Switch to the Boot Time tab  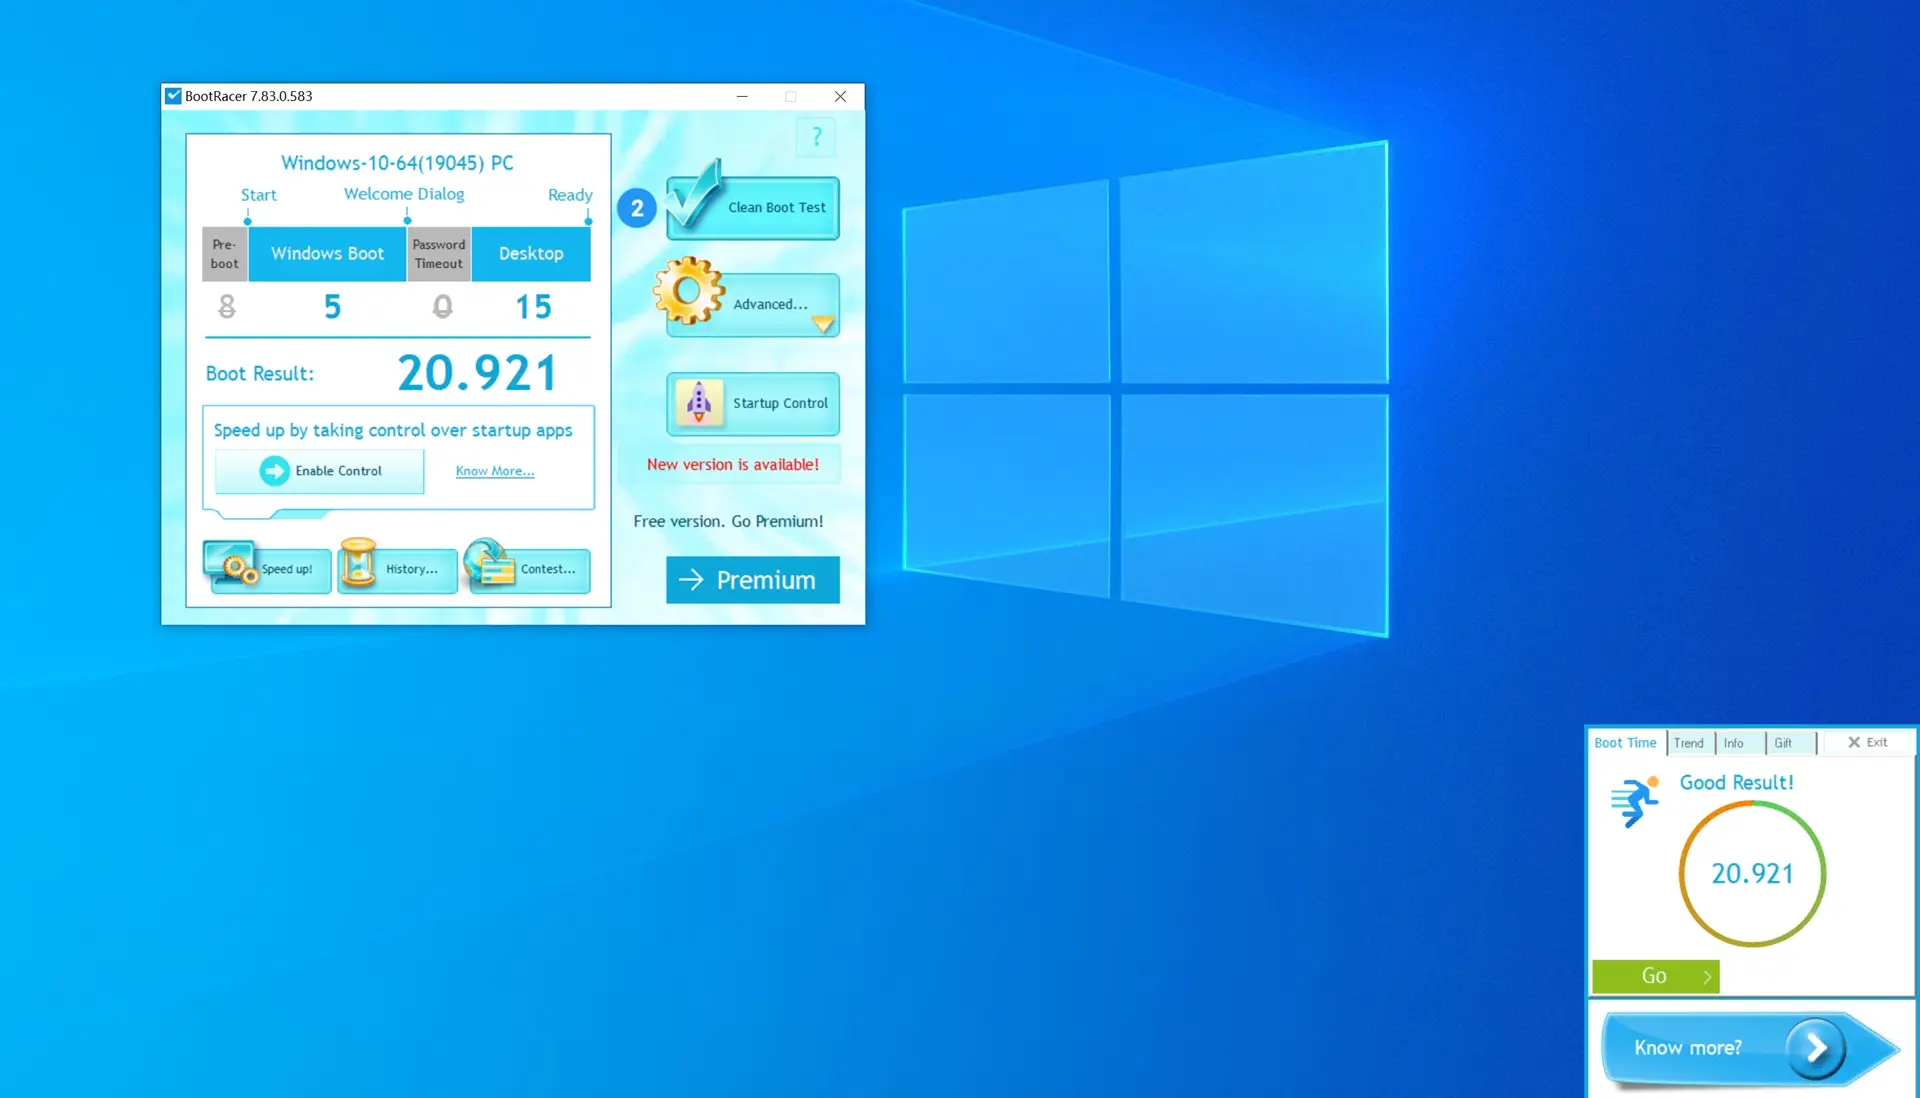point(1625,743)
